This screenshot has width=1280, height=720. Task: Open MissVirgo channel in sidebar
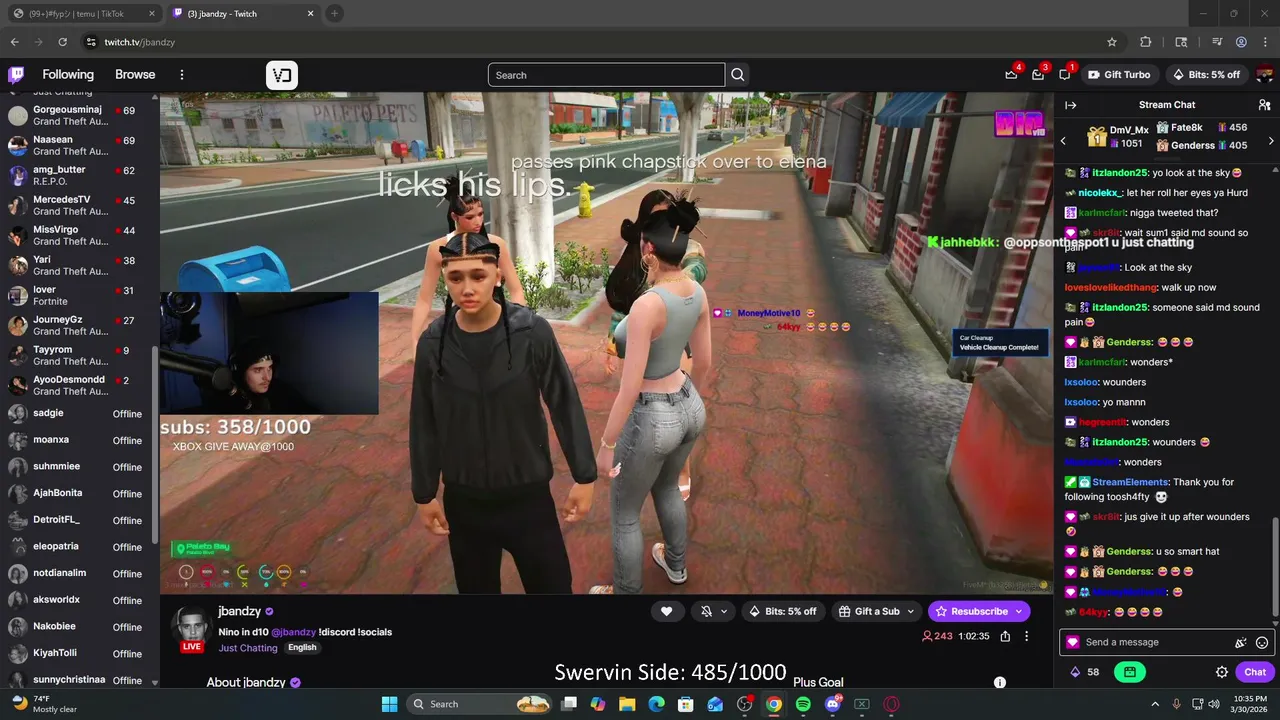pyautogui.click(x=78, y=235)
